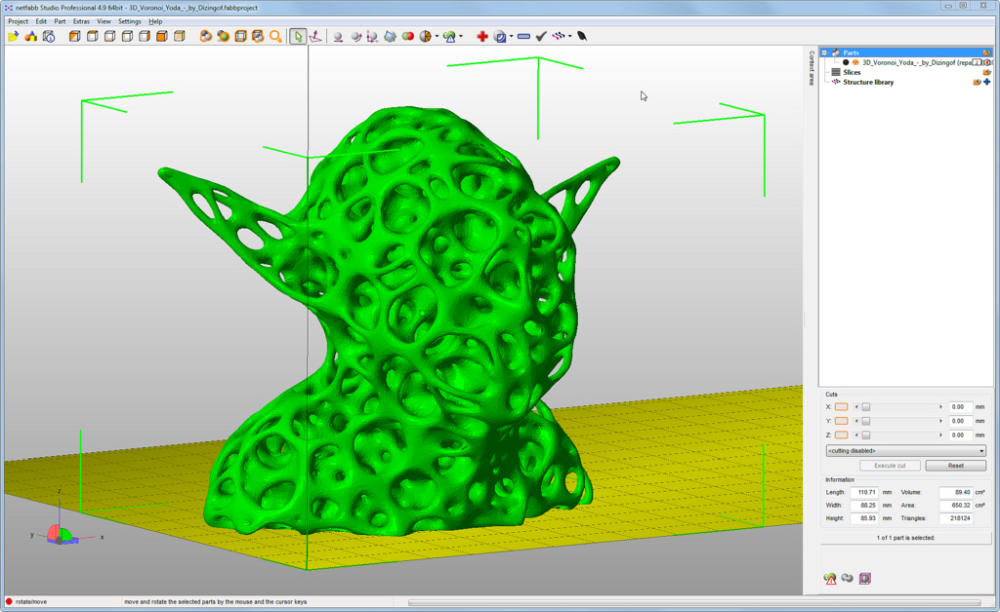Select Slices in the project tree
Viewport: 1000px width, 612px height.
pos(851,72)
